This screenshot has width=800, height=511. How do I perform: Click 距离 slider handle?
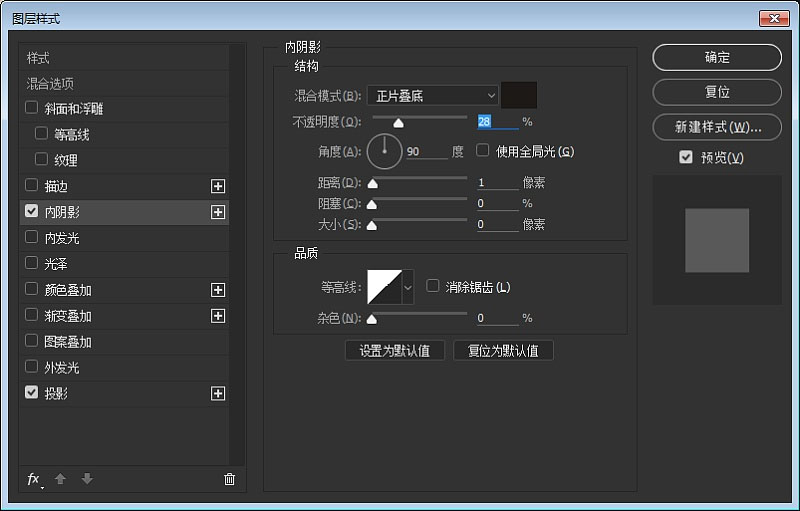(x=373, y=184)
